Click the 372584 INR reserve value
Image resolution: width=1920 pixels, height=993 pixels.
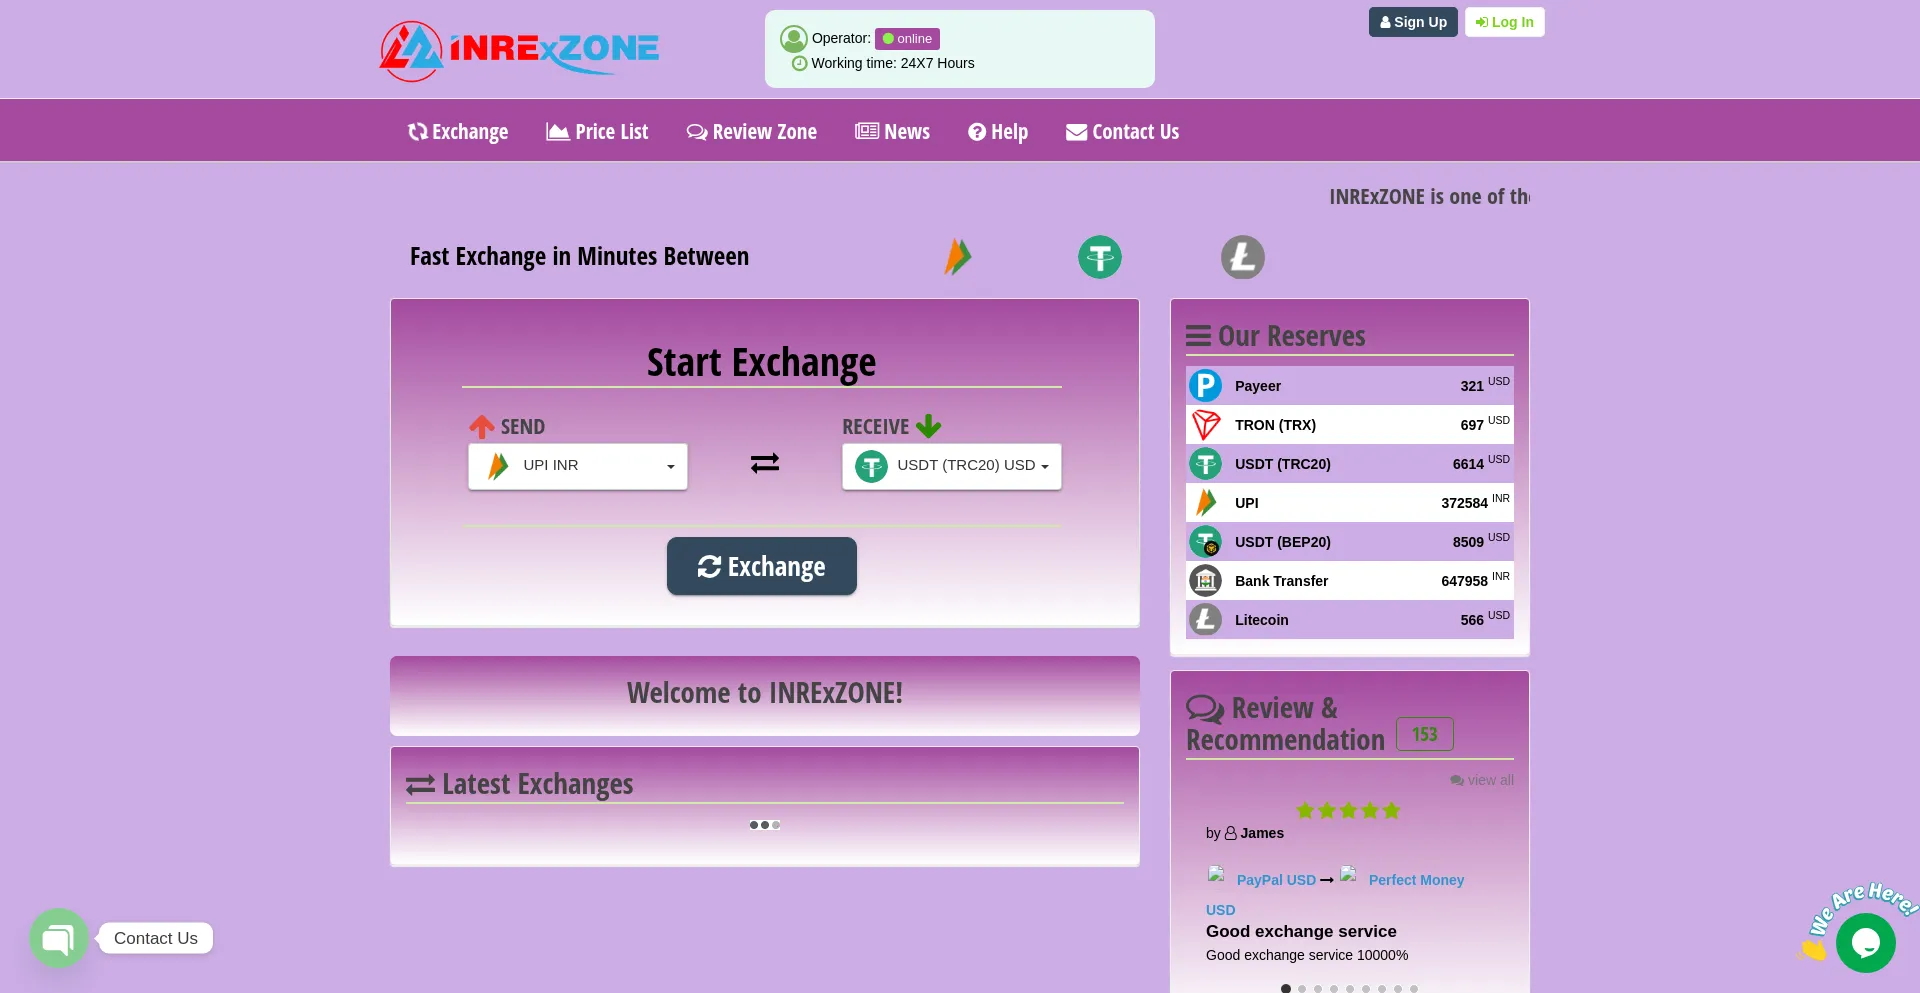1475,502
